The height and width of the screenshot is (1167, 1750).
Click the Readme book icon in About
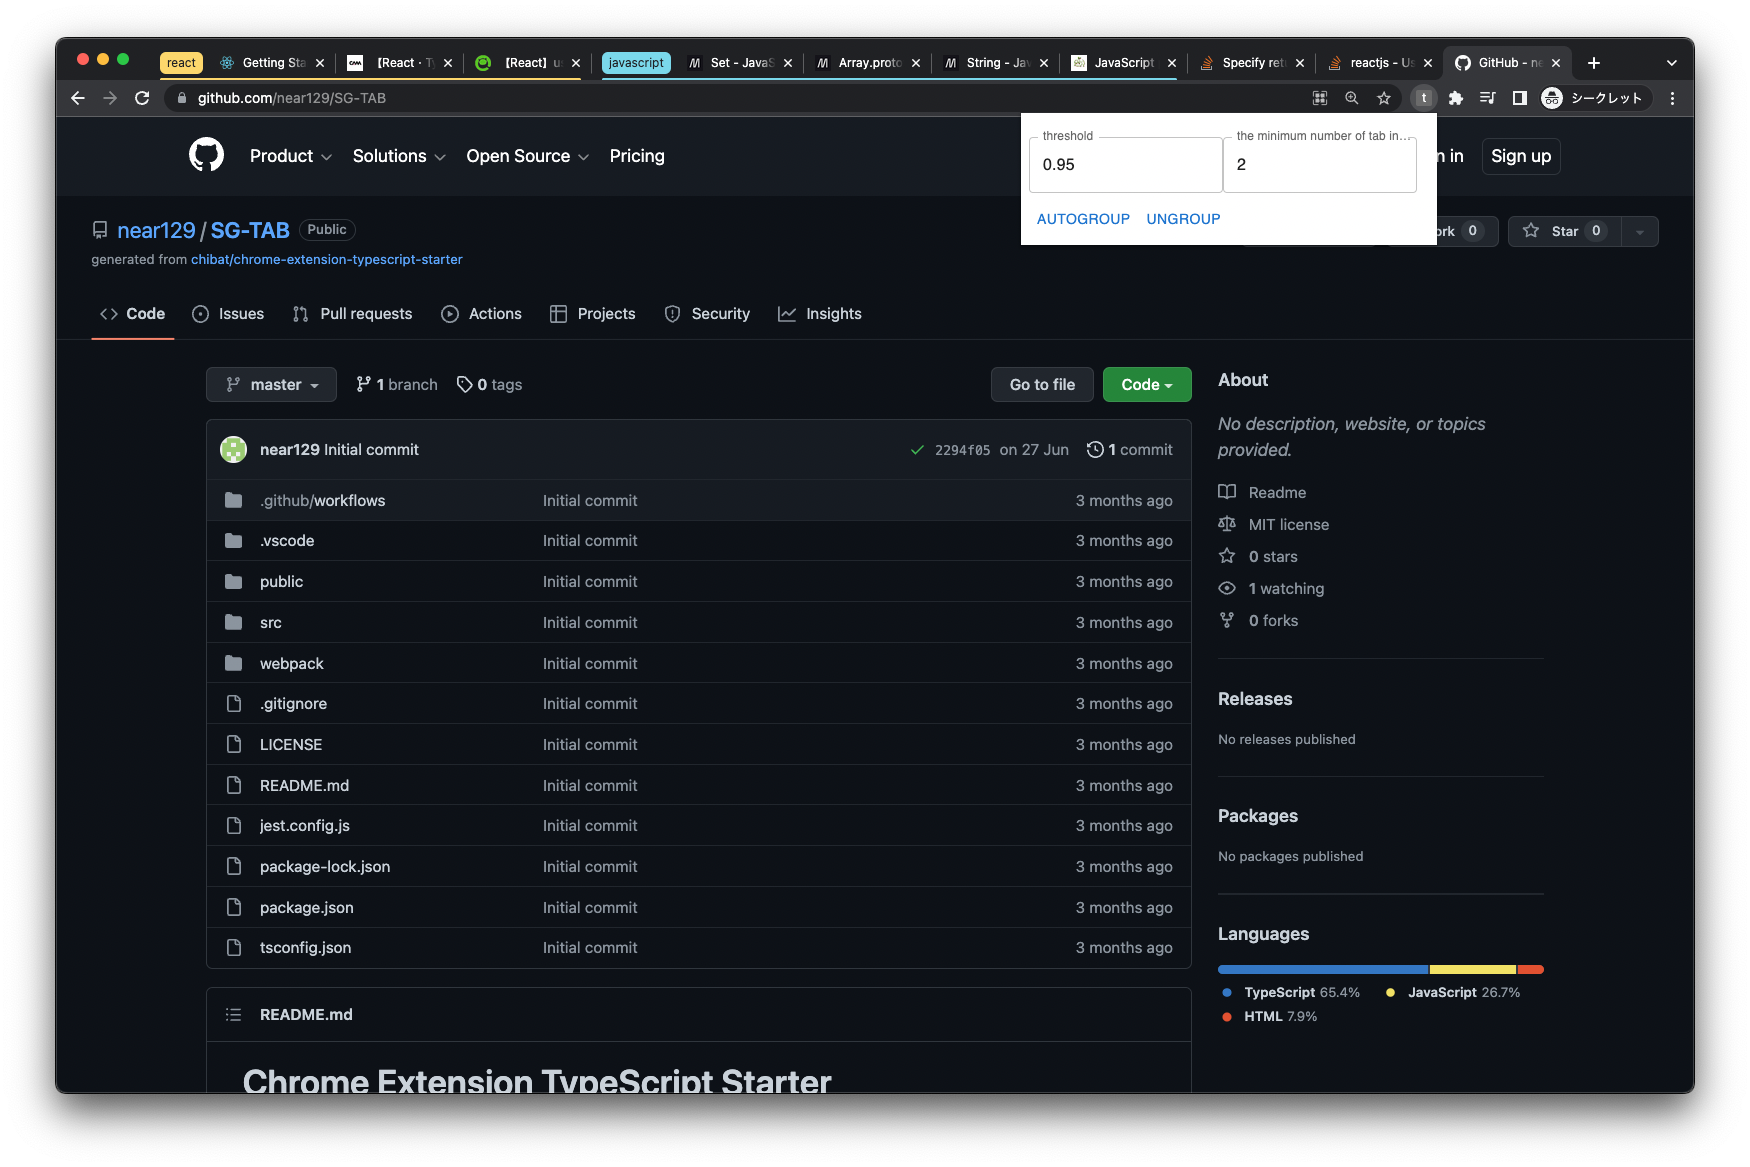point(1227,492)
